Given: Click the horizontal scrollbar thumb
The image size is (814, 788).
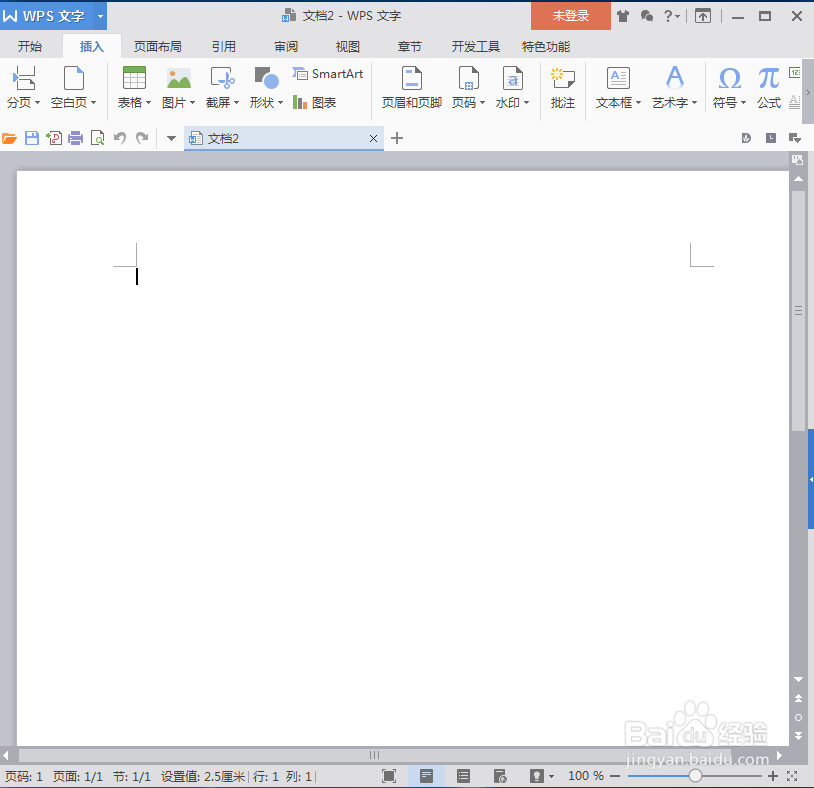Looking at the screenshot, I should pyautogui.click(x=374, y=755).
